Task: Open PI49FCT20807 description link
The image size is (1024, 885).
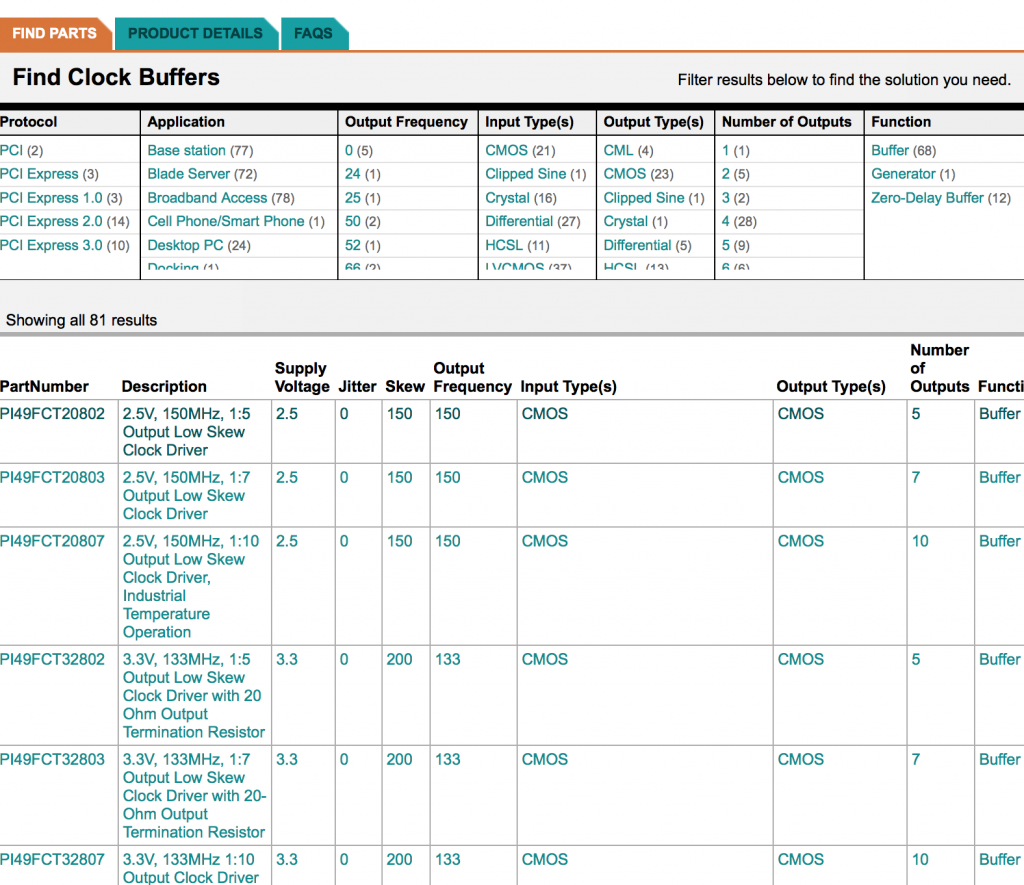Action: (190, 586)
